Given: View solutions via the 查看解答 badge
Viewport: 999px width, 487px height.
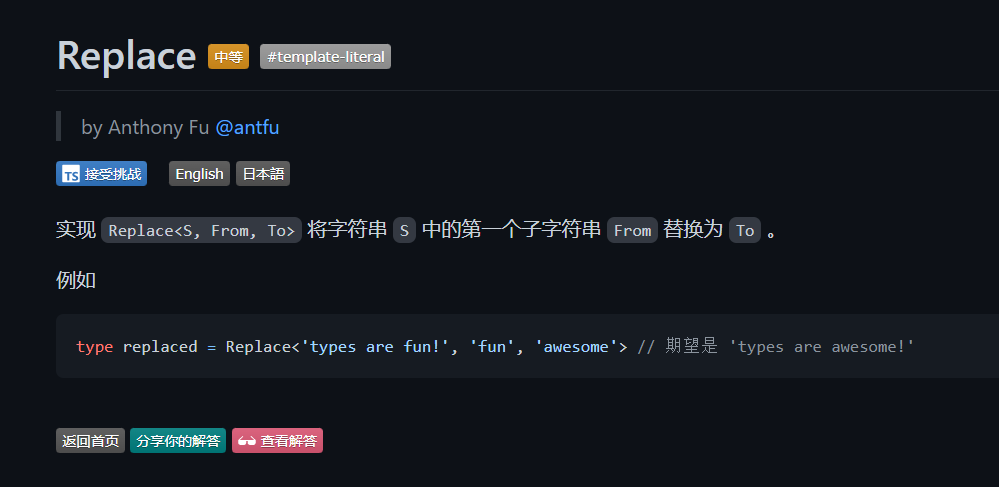Looking at the screenshot, I should (x=277, y=440).
